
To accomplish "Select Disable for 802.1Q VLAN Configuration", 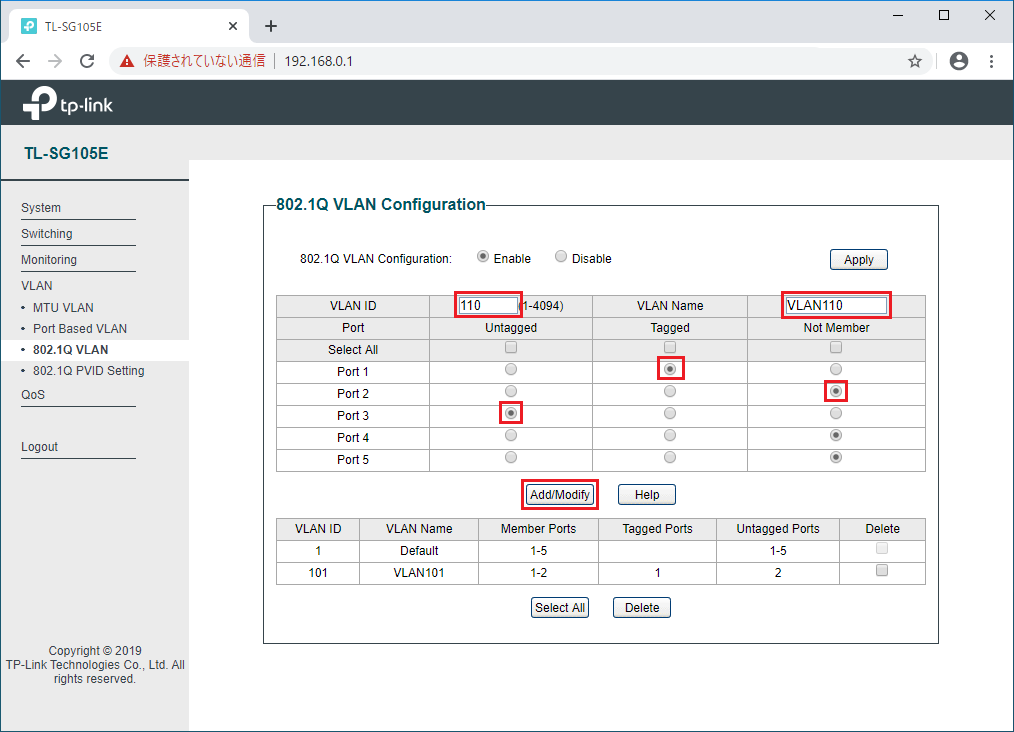I will (561, 257).
